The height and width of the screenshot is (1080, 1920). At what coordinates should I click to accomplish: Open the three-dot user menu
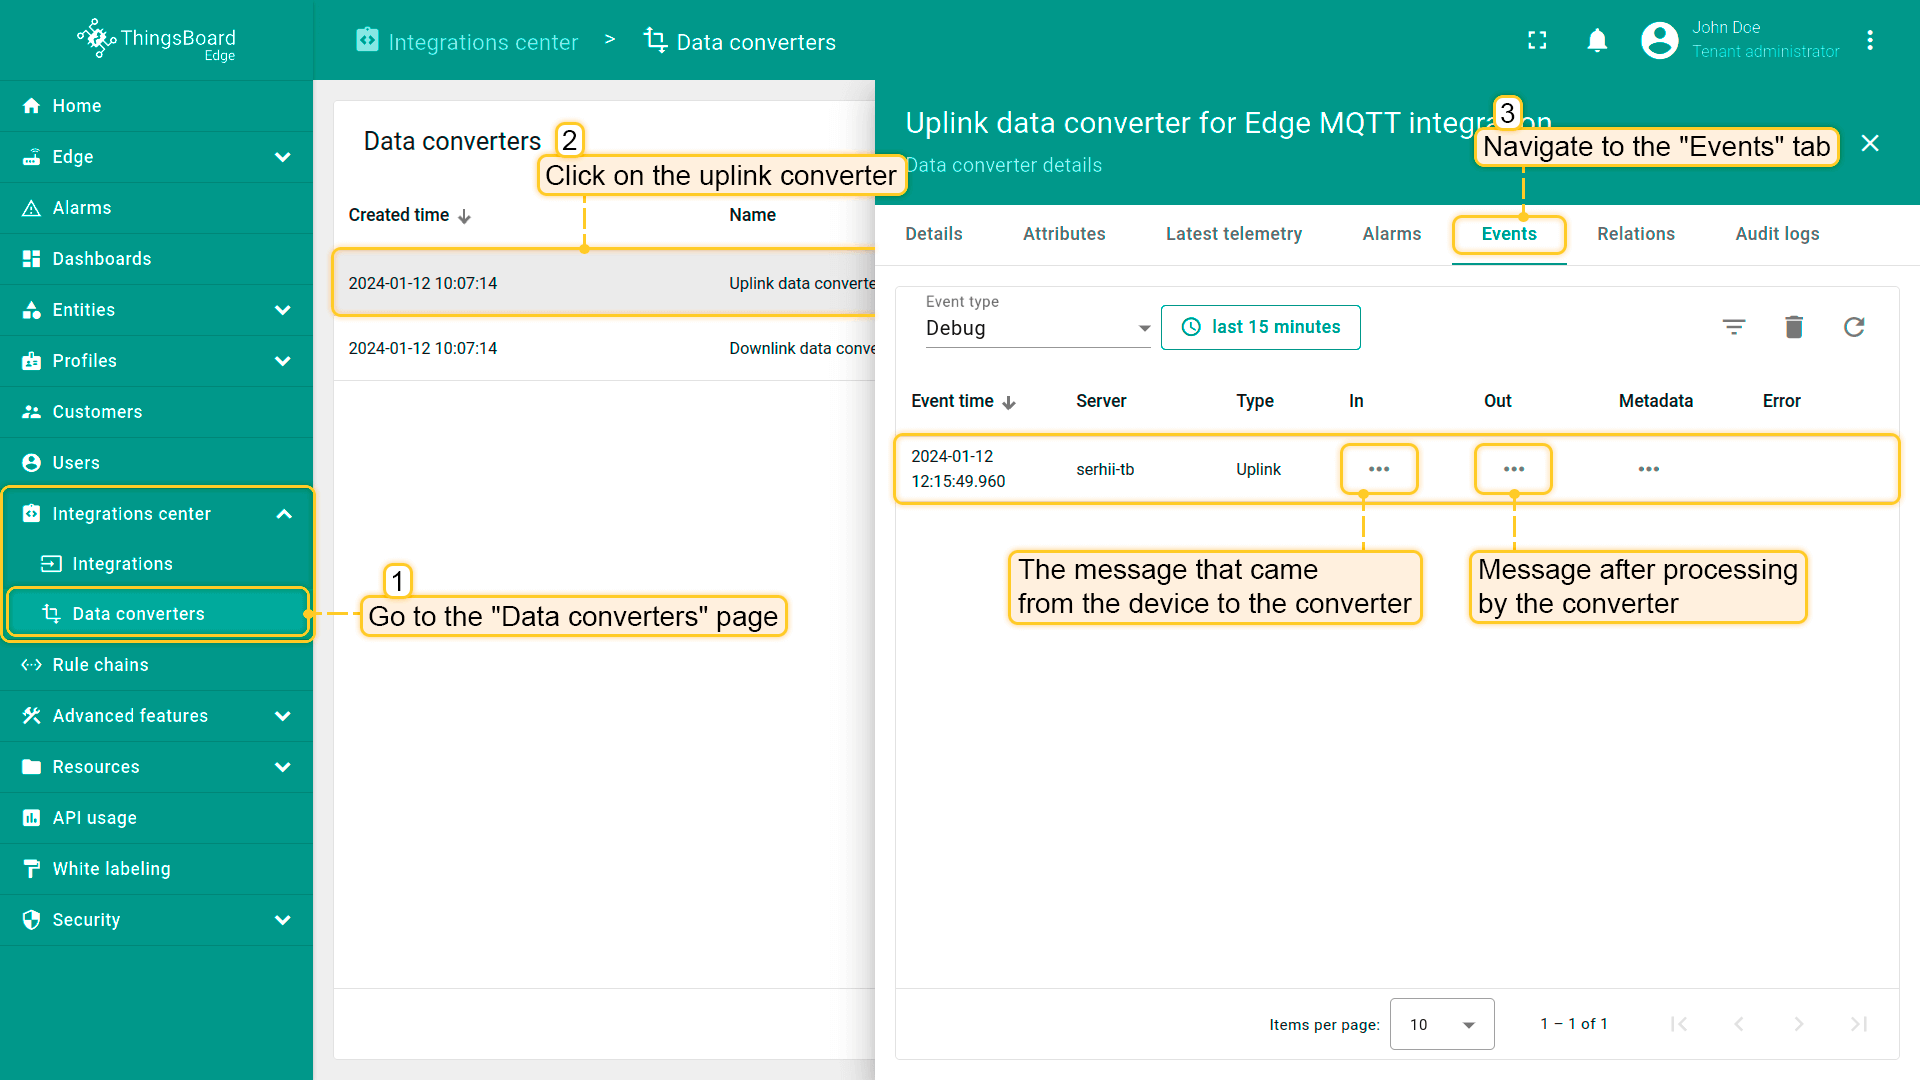pos(1869,40)
